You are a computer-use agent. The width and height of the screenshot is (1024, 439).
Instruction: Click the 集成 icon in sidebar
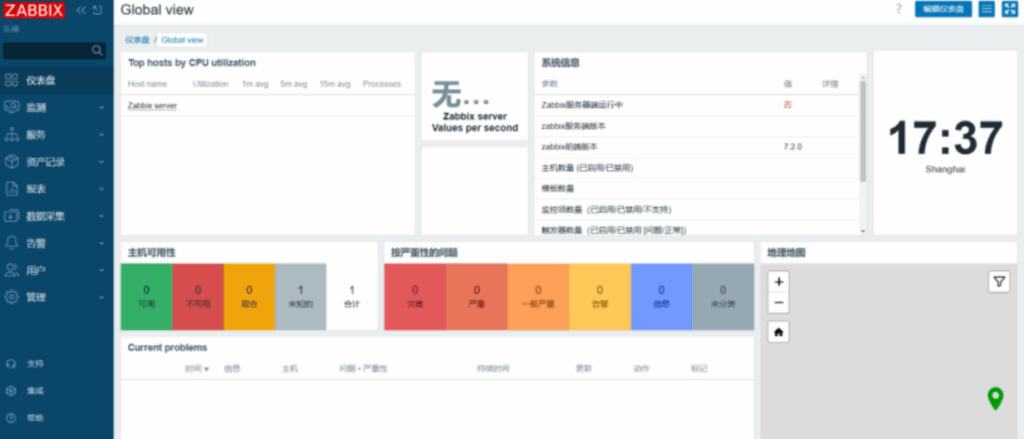point(10,391)
